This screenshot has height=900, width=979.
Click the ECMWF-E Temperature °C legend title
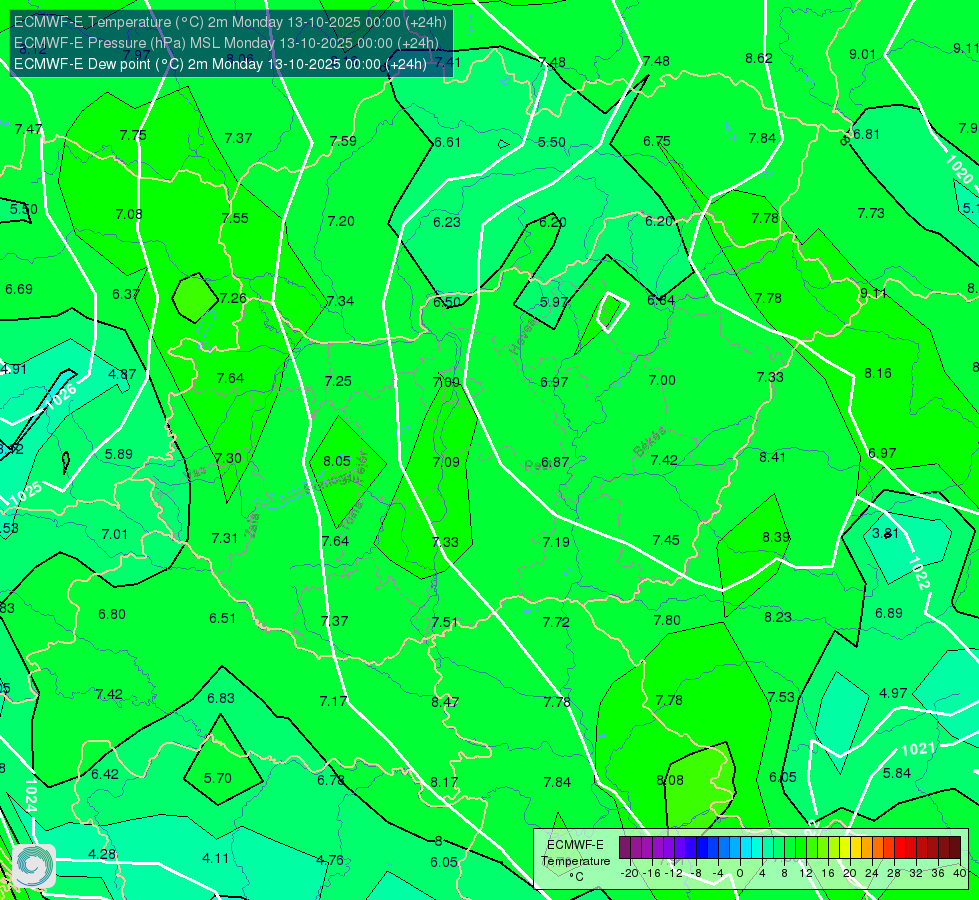coord(575,861)
